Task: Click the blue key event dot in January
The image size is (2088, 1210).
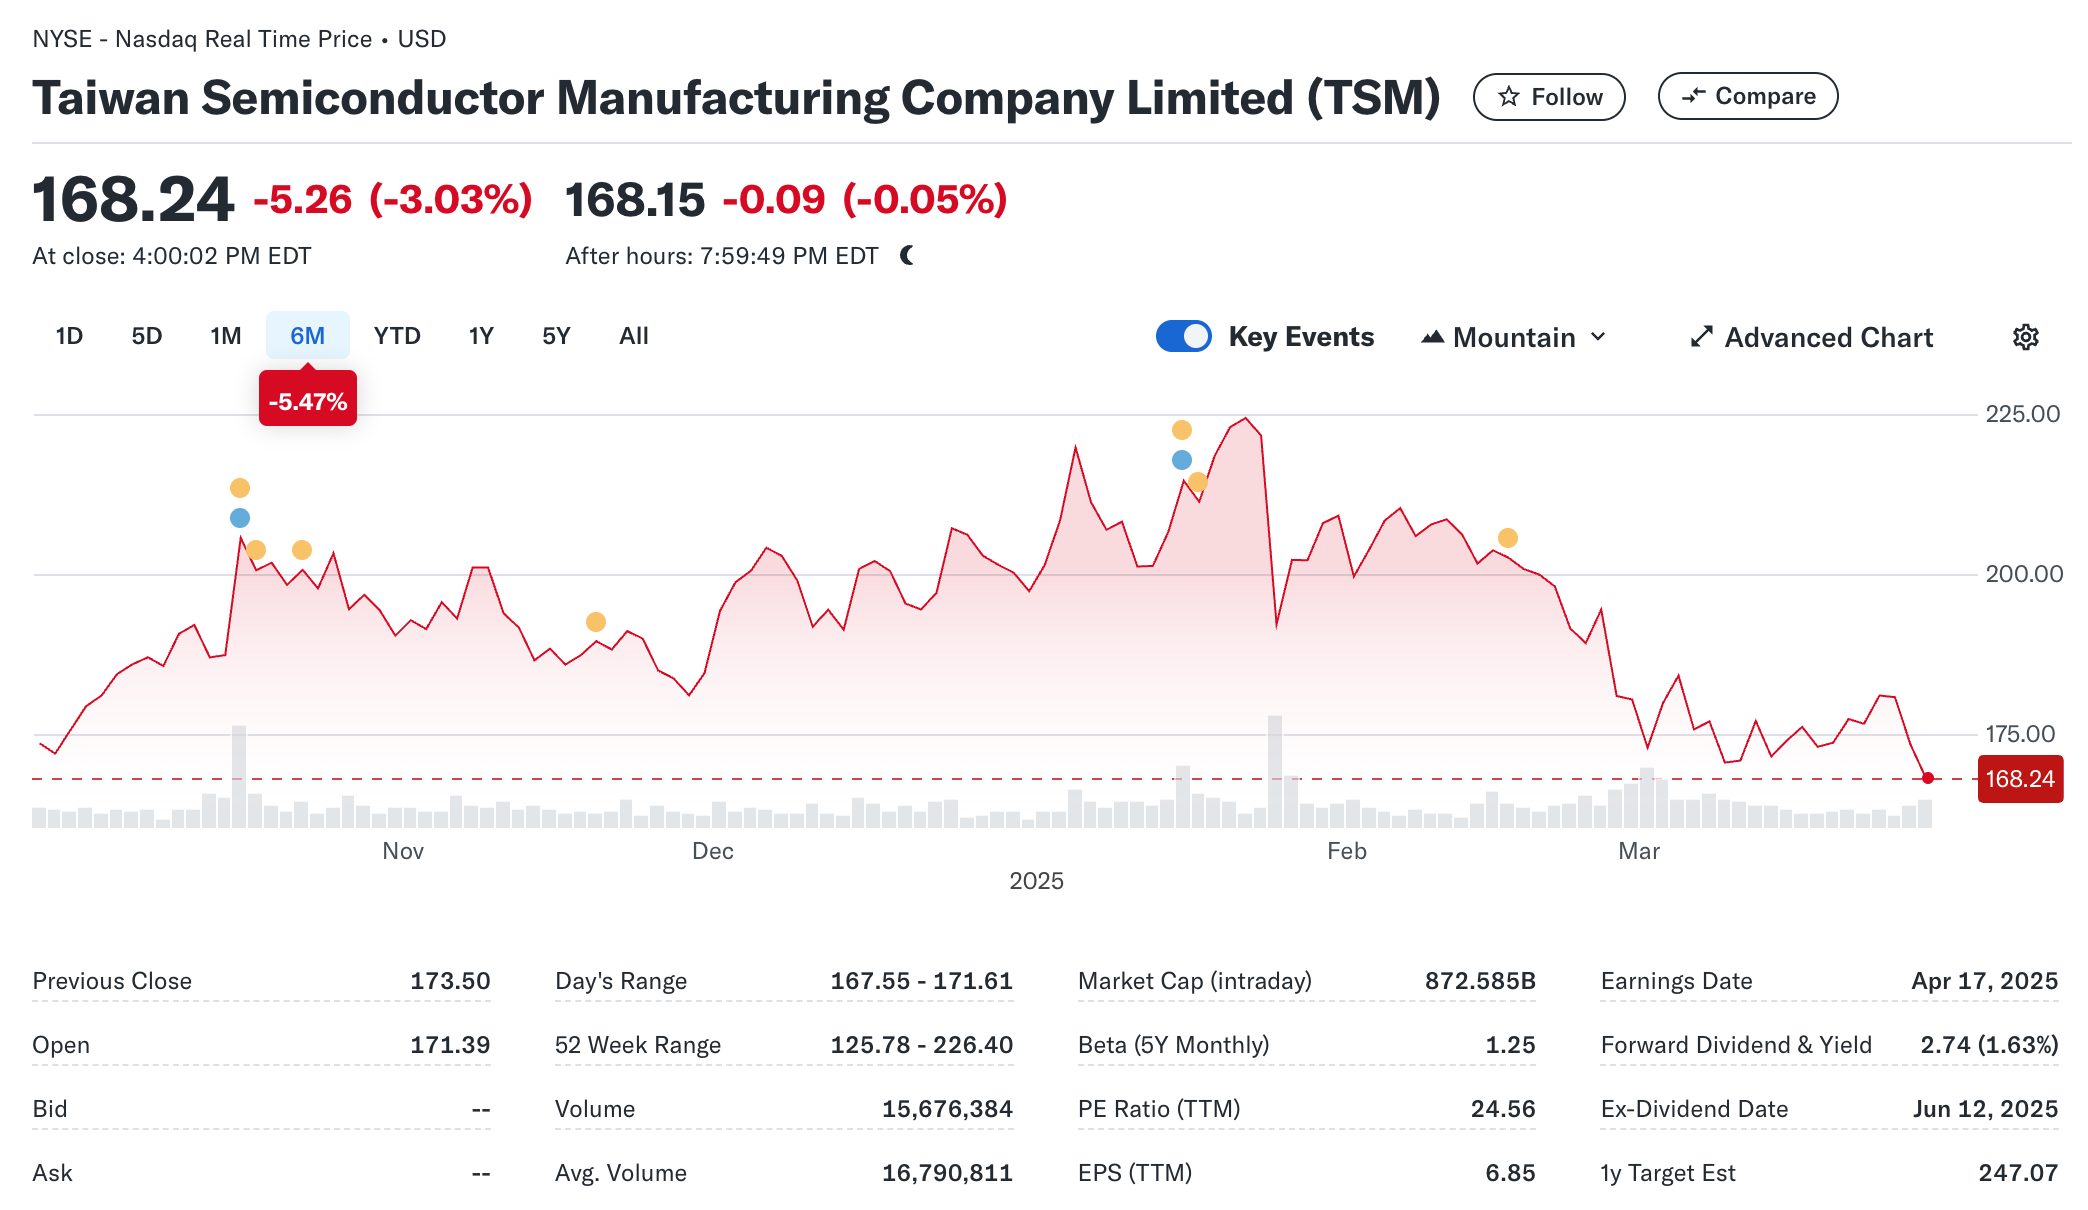Action: pyautogui.click(x=1182, y=460)
